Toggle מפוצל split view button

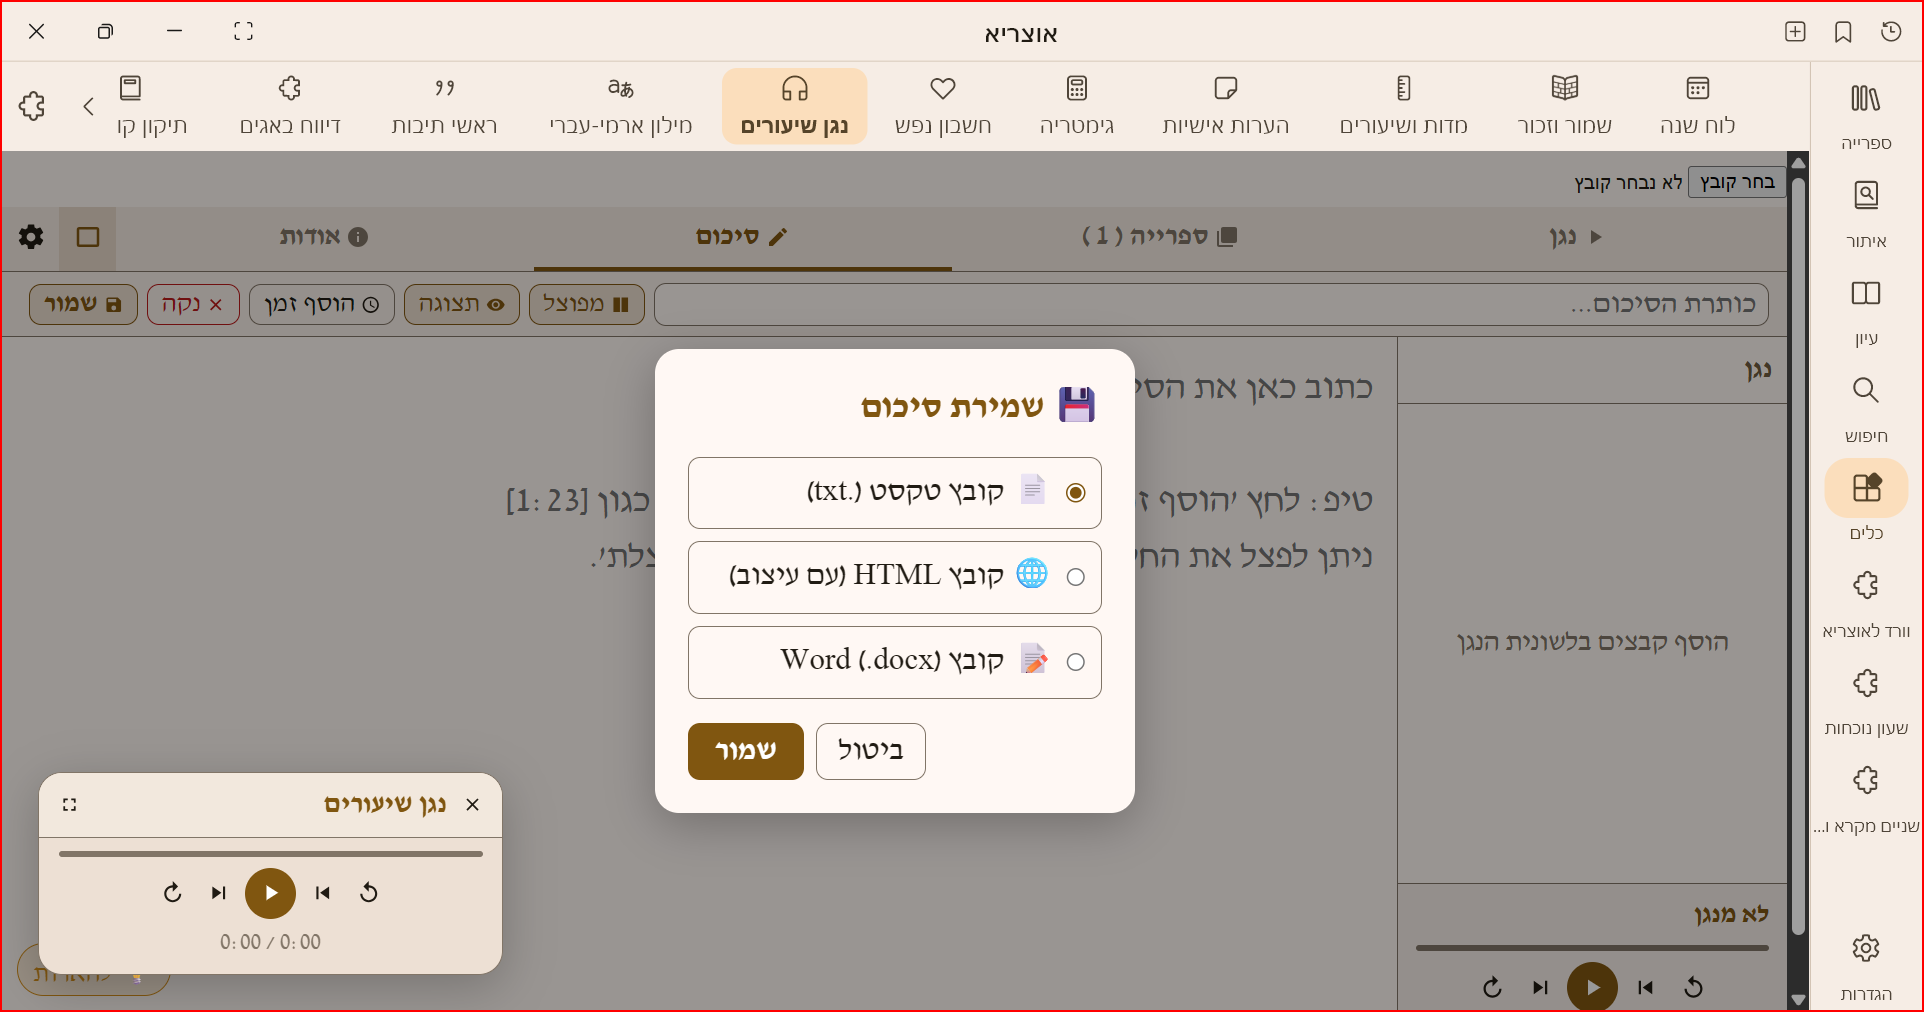(x=586, y=304)
